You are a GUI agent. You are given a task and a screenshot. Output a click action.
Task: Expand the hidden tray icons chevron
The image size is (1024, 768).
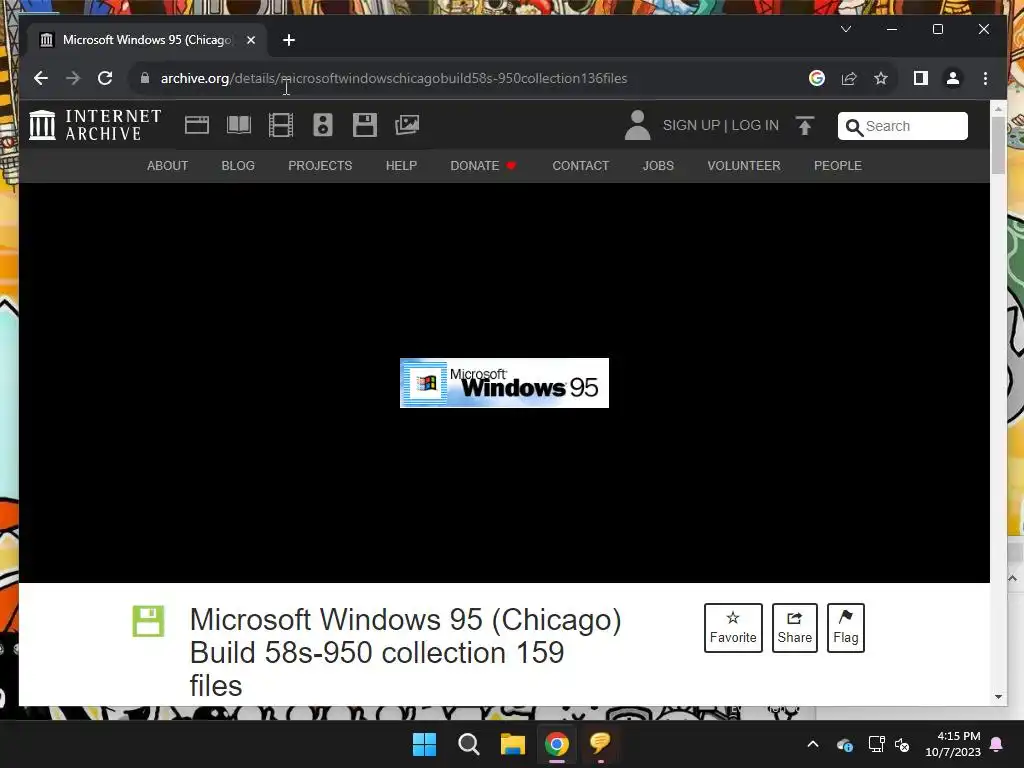[813, 744]
